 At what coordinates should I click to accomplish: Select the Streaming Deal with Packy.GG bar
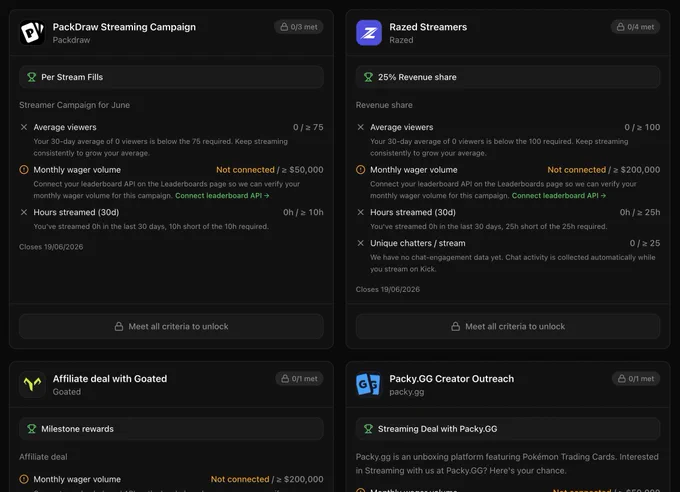(x=508, y=429)
